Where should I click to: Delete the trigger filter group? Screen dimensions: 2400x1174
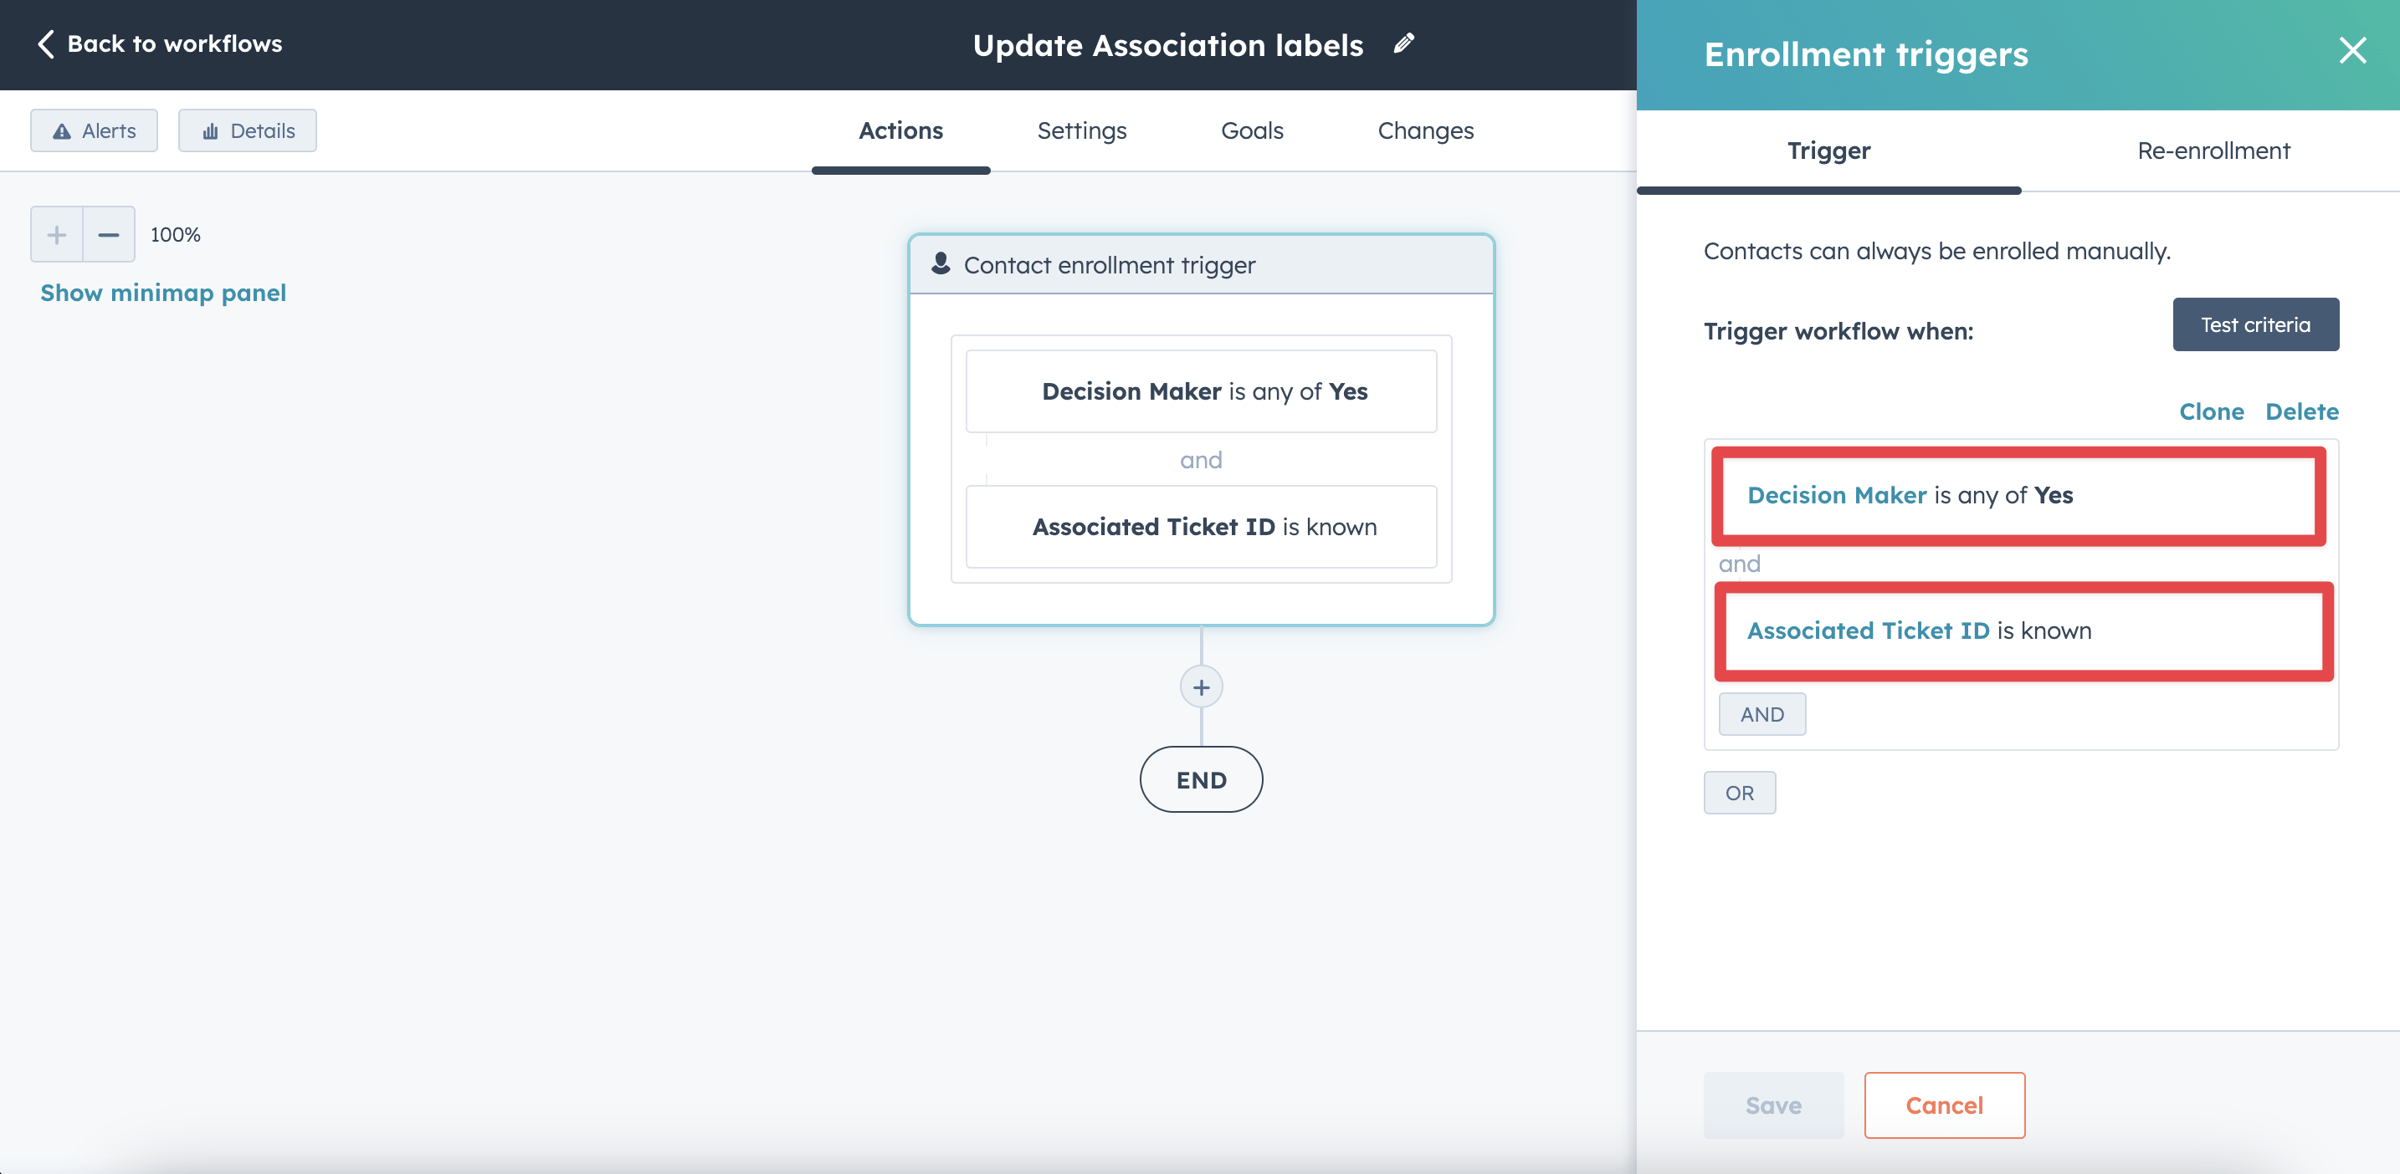pyautogui.click(x=2301, y=411)
